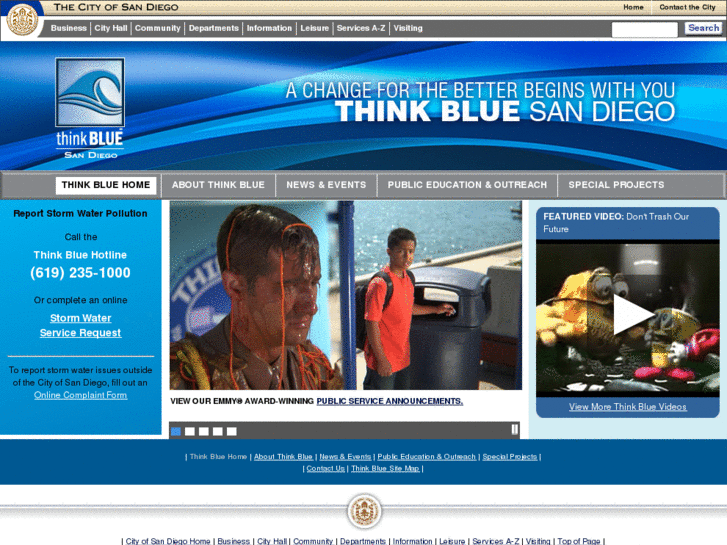The image size is (727, 545).
Task: Open the Storm Water Service Request link
Action: [81, 326]
